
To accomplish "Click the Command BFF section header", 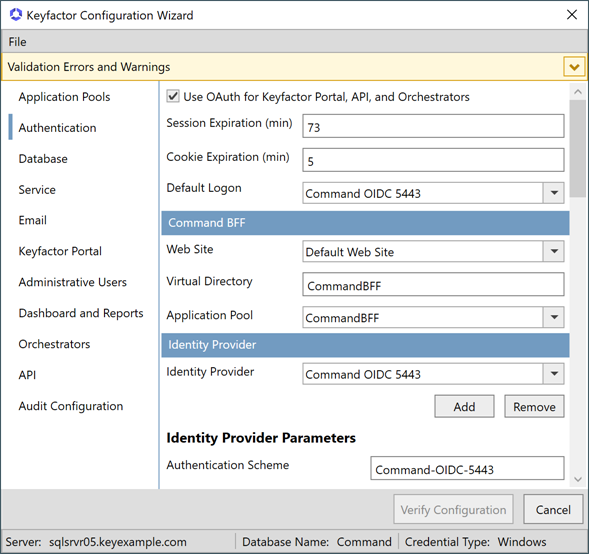I will [365, 223].
